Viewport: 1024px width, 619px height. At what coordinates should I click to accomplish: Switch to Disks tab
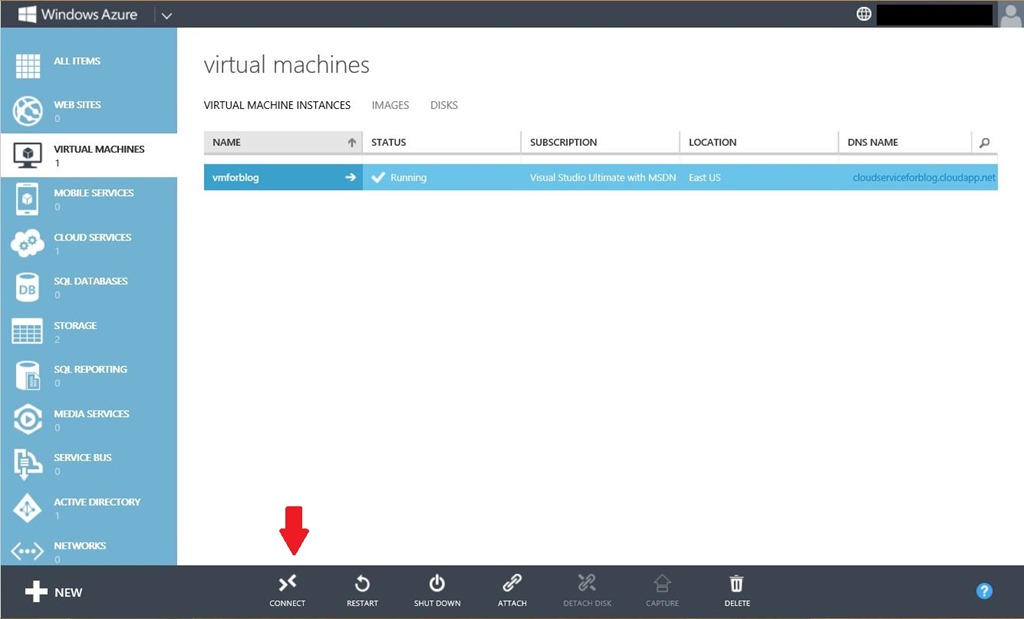click(x=444, y=105)
